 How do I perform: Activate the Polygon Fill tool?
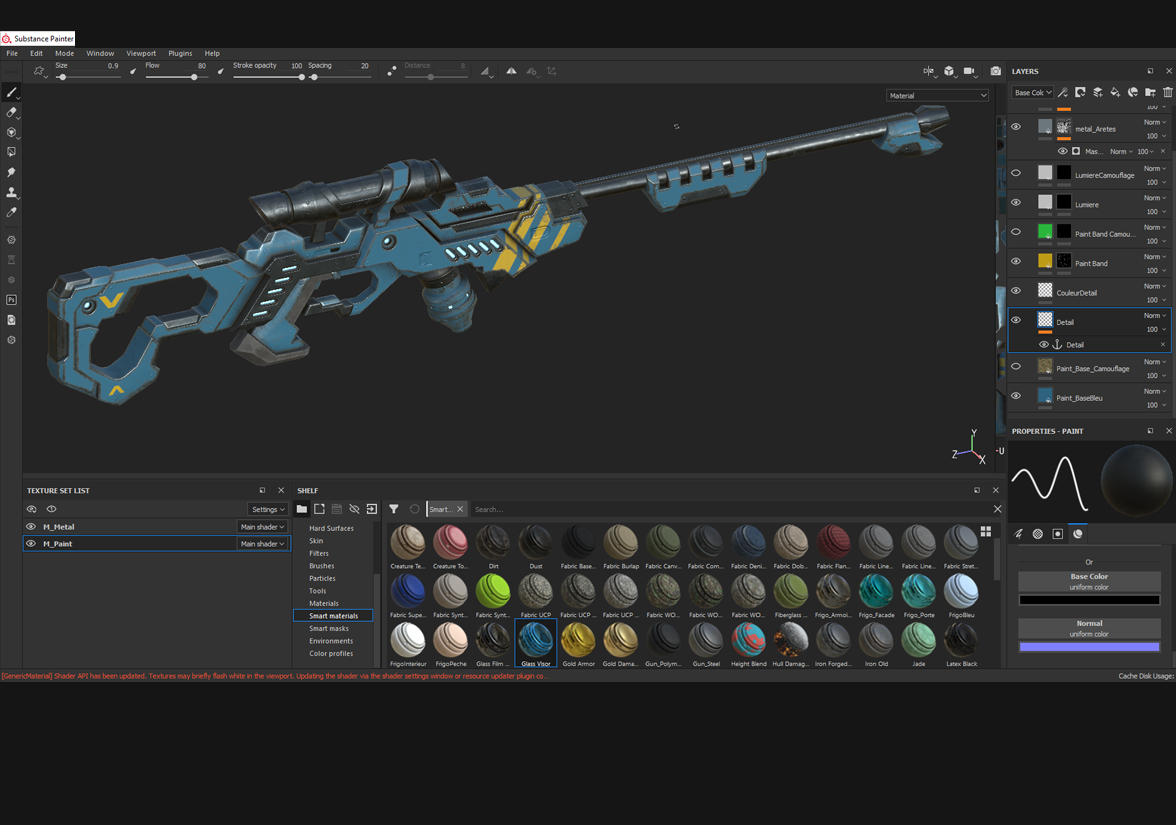[x=11, y=152]
